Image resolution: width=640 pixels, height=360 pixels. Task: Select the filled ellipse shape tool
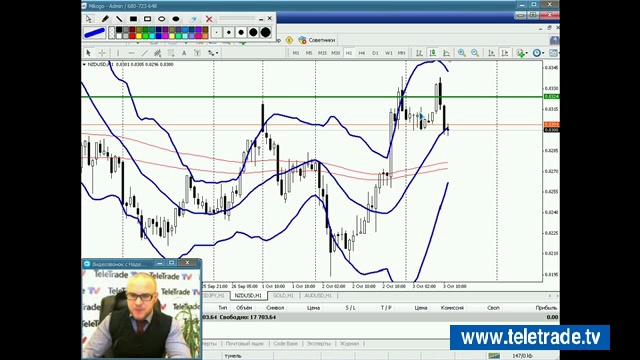click(x=176, y=19)
